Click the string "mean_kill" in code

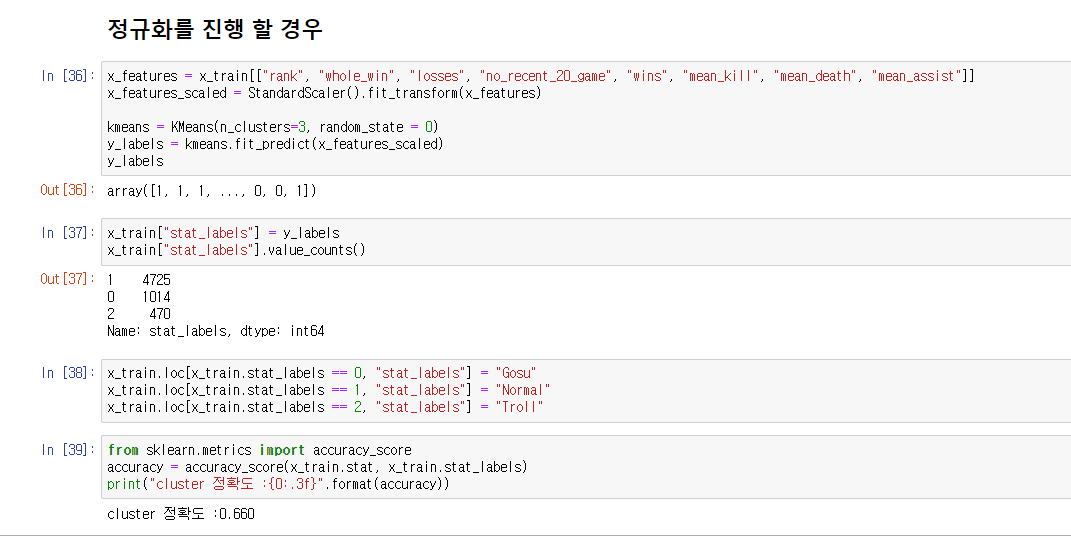pos(721,76)
